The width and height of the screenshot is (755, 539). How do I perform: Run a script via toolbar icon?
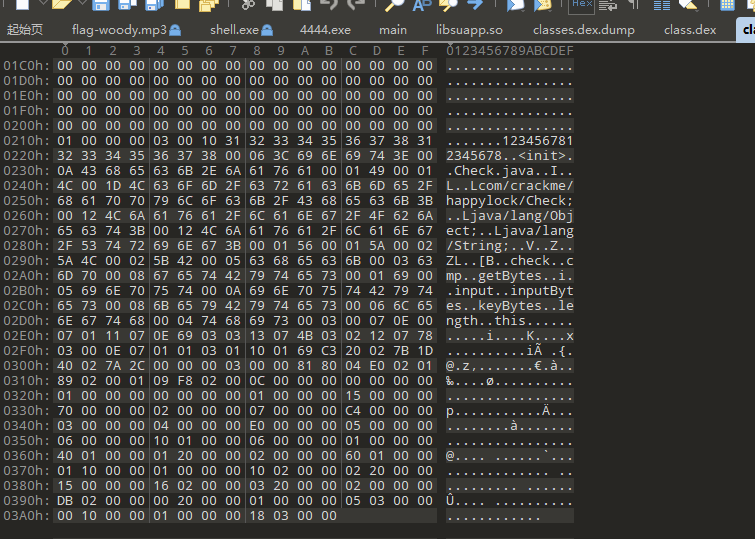click(515, 4)
